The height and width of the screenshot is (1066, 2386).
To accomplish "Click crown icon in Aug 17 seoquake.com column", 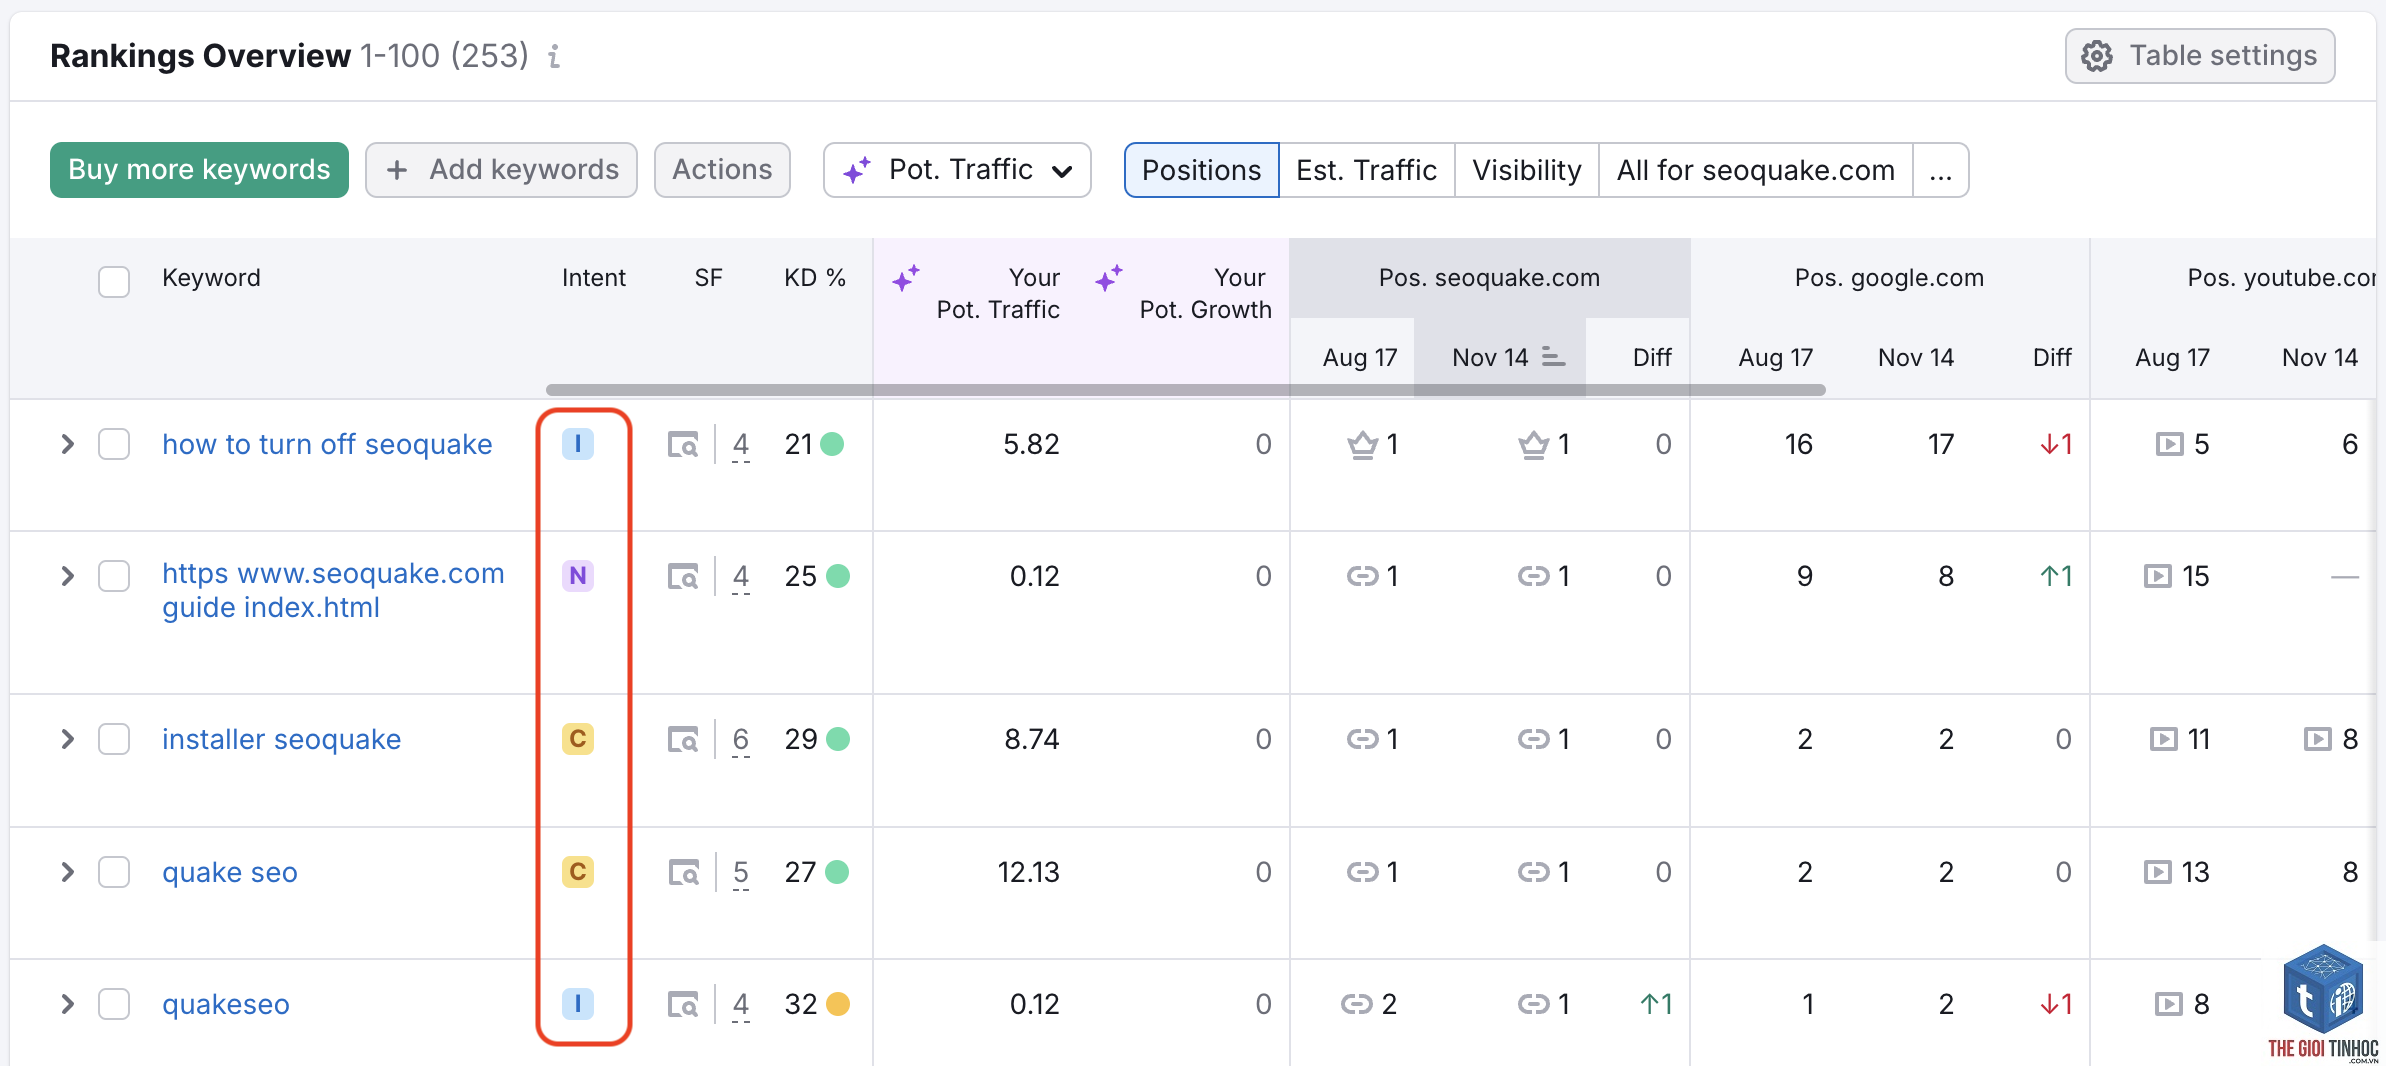I will [1362, 444].
